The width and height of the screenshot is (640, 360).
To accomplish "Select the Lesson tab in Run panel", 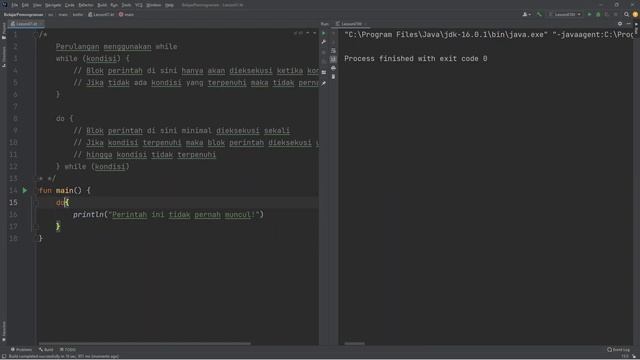I will point(351,24).
